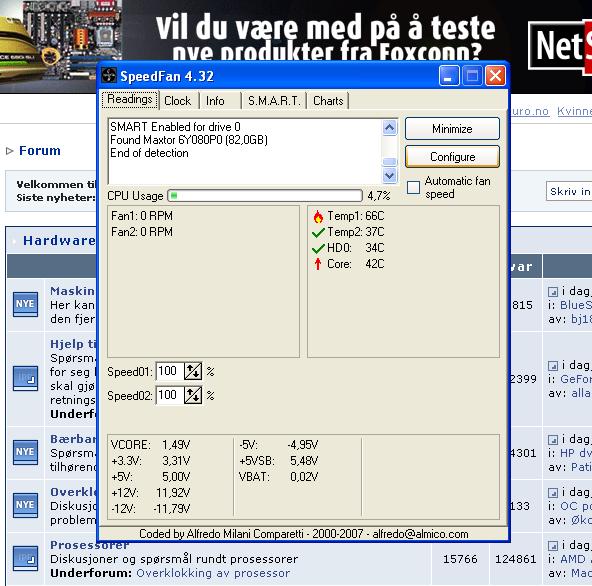Click the green checkmark beside Temp2
The image size is (592, 586).
tap(318, 233)
